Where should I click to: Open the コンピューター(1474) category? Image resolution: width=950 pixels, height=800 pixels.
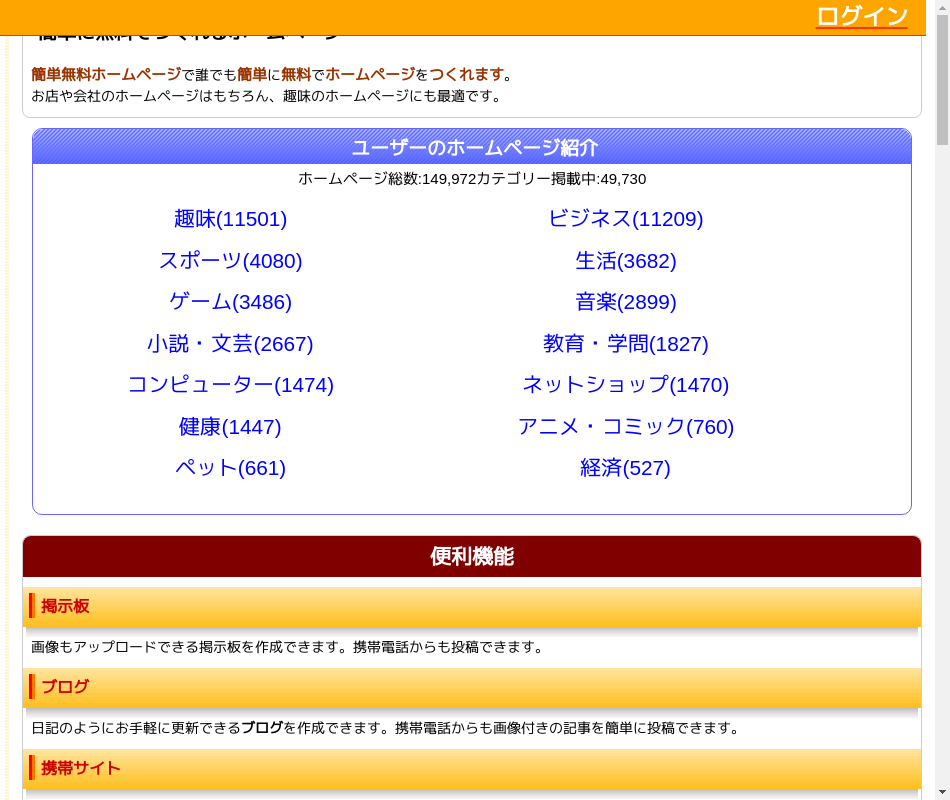pos(230,385)
